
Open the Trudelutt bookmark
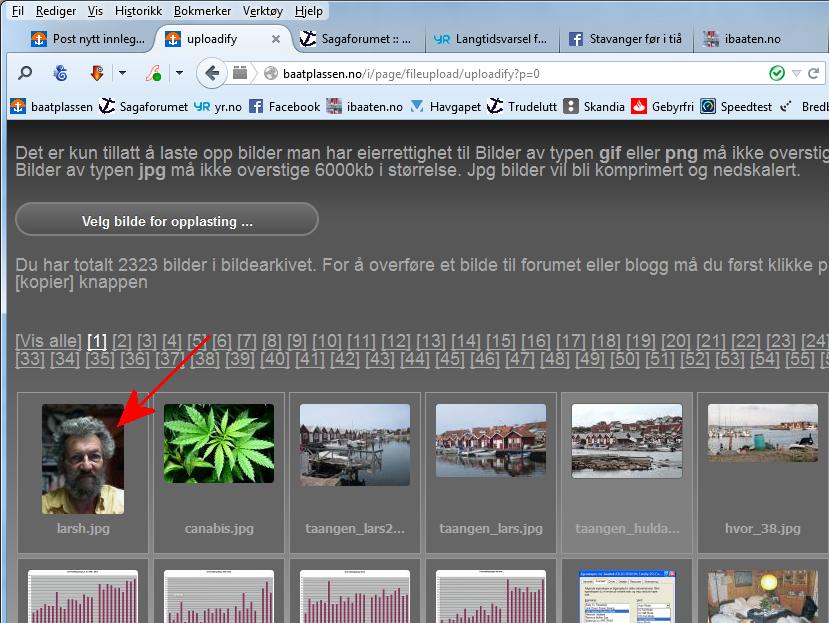(522, 107)
